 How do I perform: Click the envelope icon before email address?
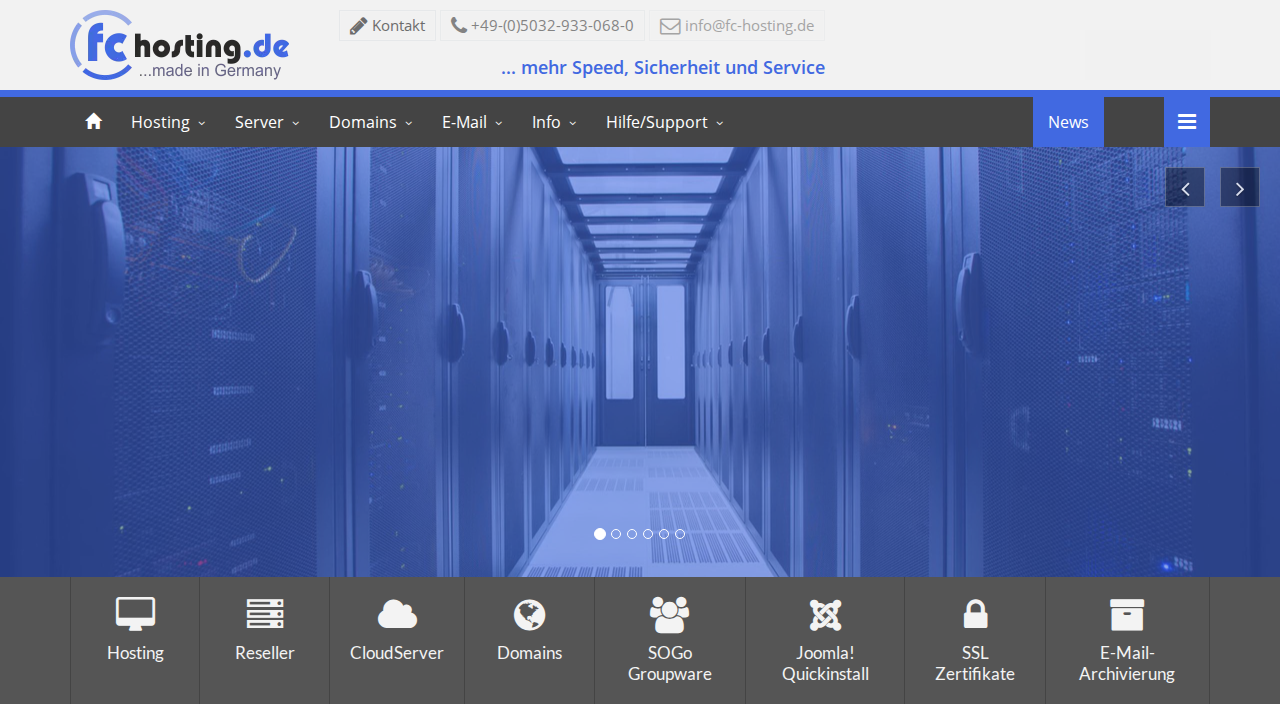pos(670,26)
